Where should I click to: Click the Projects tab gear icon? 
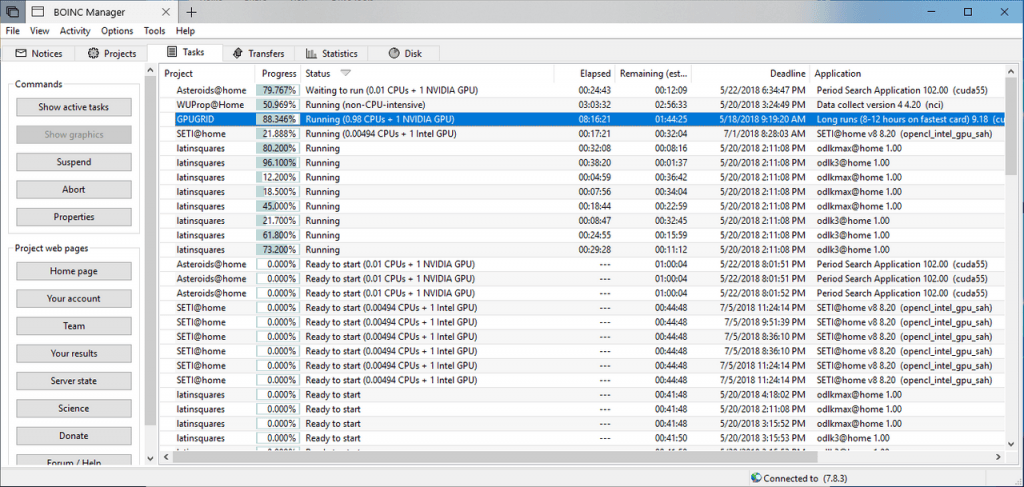pyautogui.click(x=93, y=54)
